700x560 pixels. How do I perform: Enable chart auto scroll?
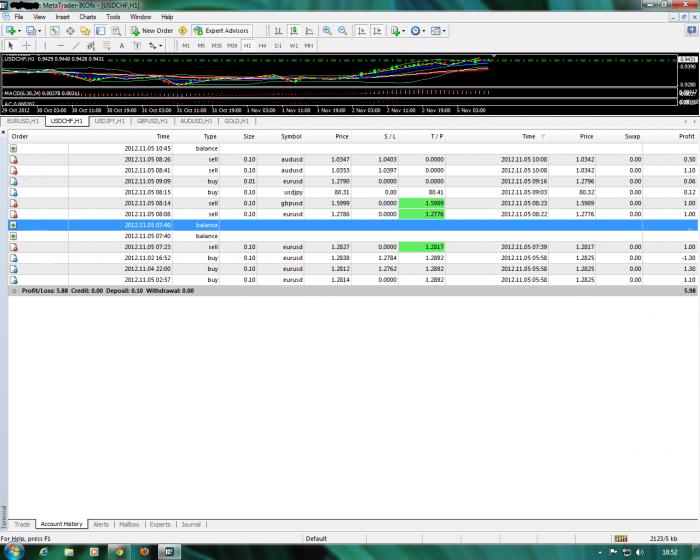tap(362, 31)
